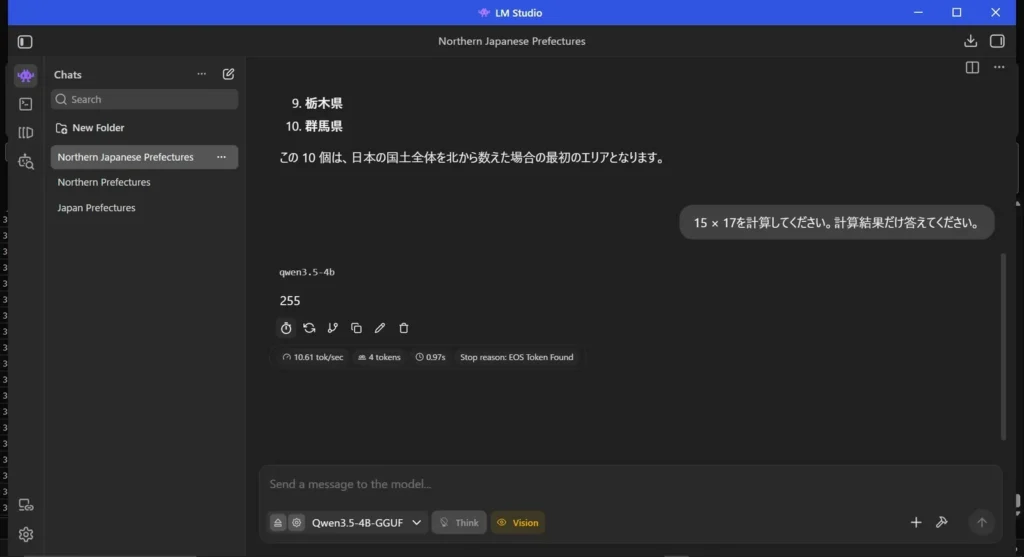Viewport: 1024px width, 557px height.
Task: Click the Chats panel heading
Action: tap(68, 74)
